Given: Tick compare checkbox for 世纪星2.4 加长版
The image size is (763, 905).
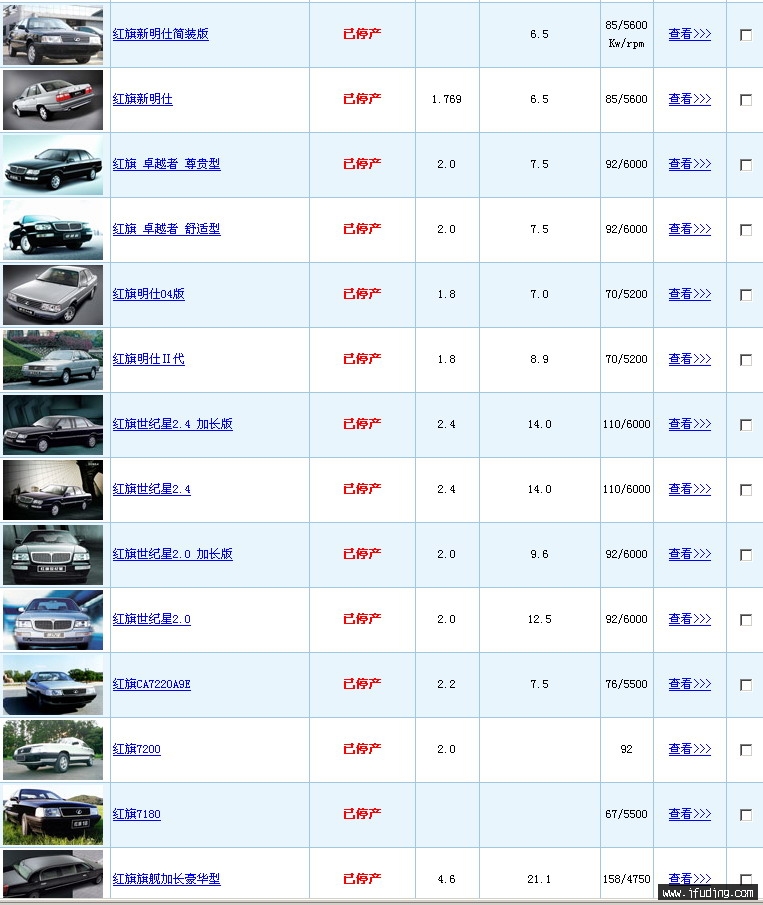Looking at the screenshot, I should click(746, 425).
